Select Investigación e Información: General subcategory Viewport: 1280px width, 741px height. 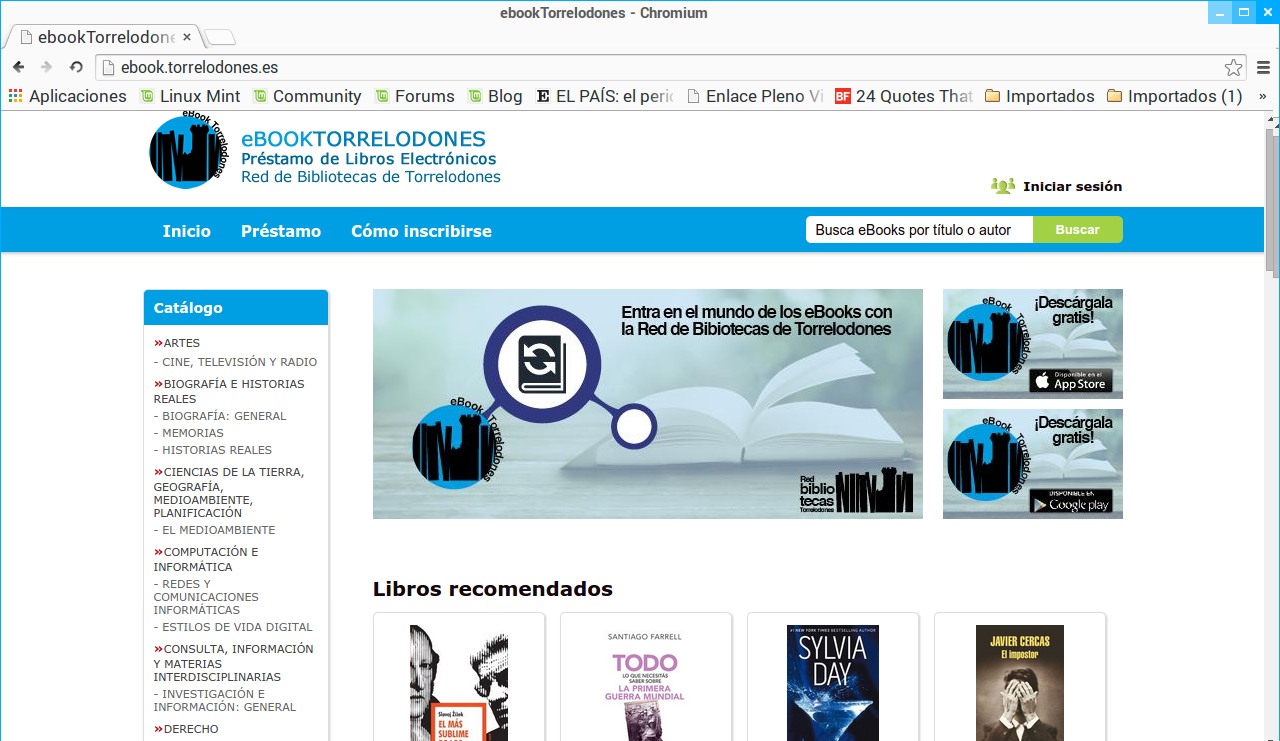click(225, 700)
